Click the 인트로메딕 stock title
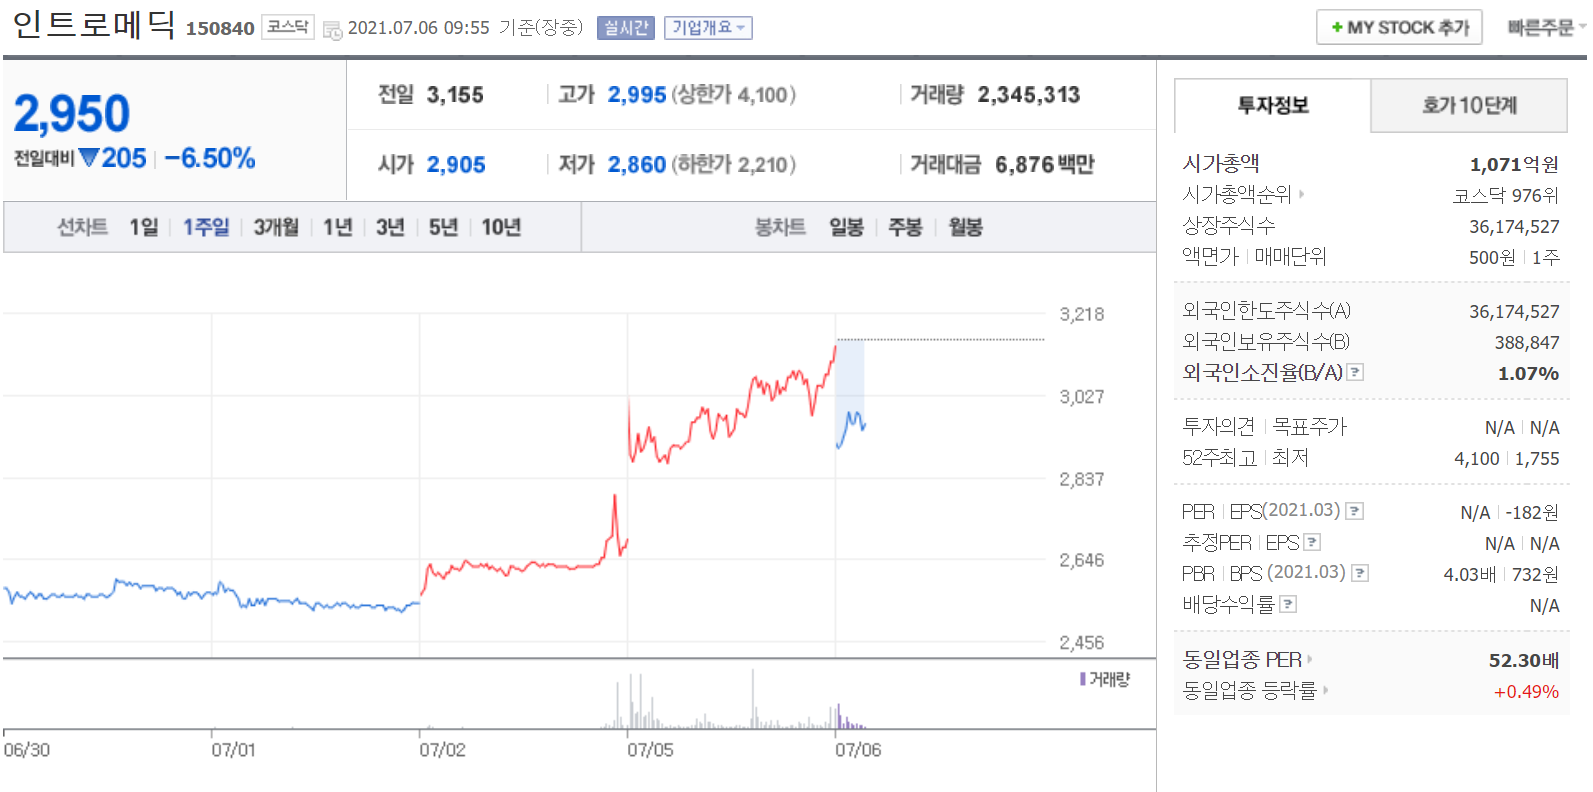Viewport: 1593px width, 792px height. 94,24
